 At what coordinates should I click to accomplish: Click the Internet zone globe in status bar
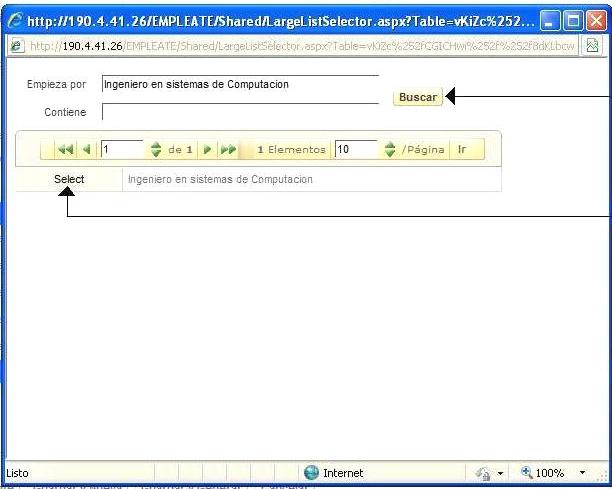[310, 473]
